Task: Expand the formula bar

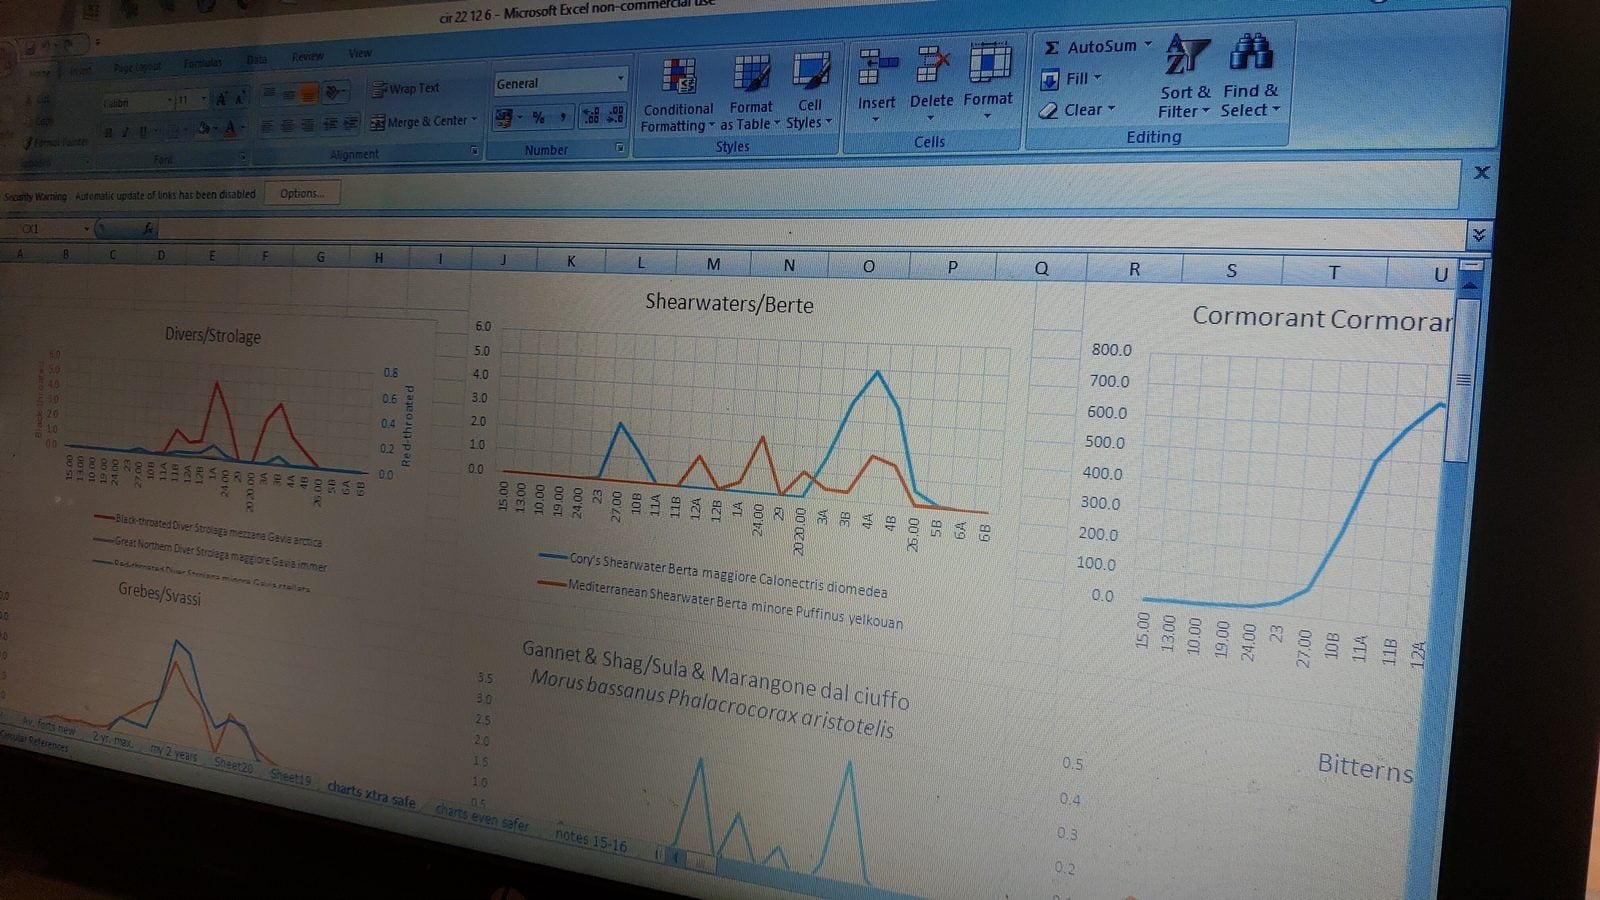Action: 1478,235
